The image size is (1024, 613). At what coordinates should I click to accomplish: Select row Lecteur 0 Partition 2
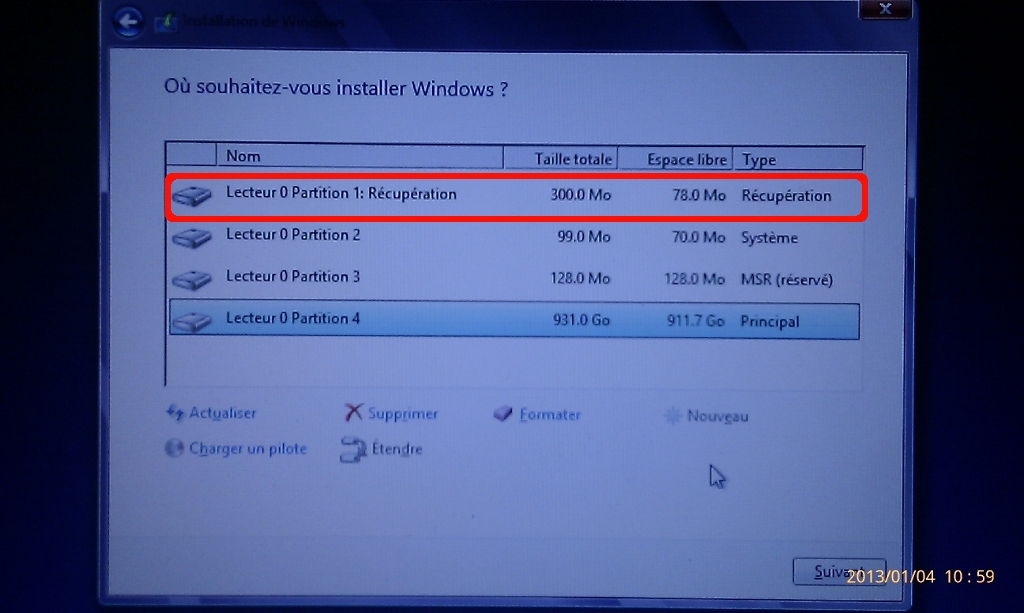[515, 237]
